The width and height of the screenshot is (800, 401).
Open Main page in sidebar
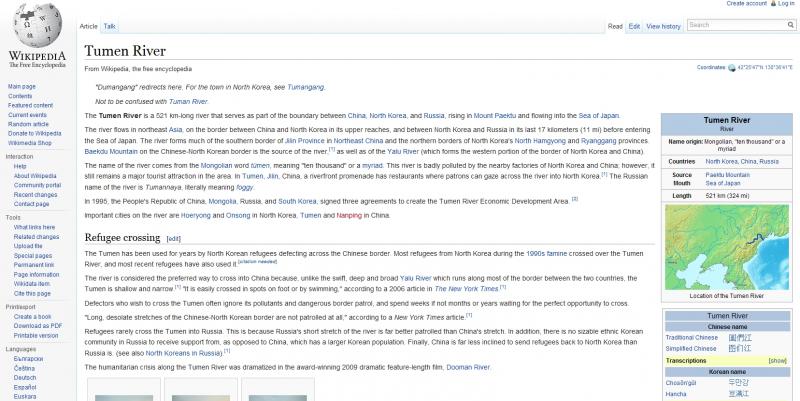pos(21,87)
